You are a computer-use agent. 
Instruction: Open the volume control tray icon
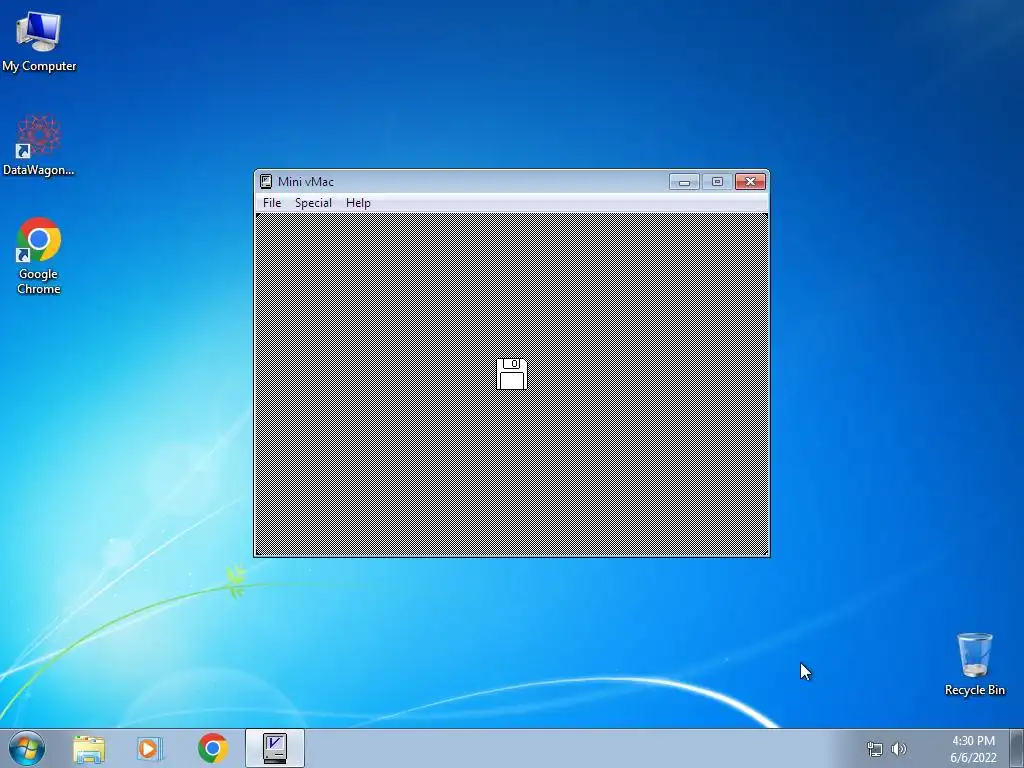point(899,749)
